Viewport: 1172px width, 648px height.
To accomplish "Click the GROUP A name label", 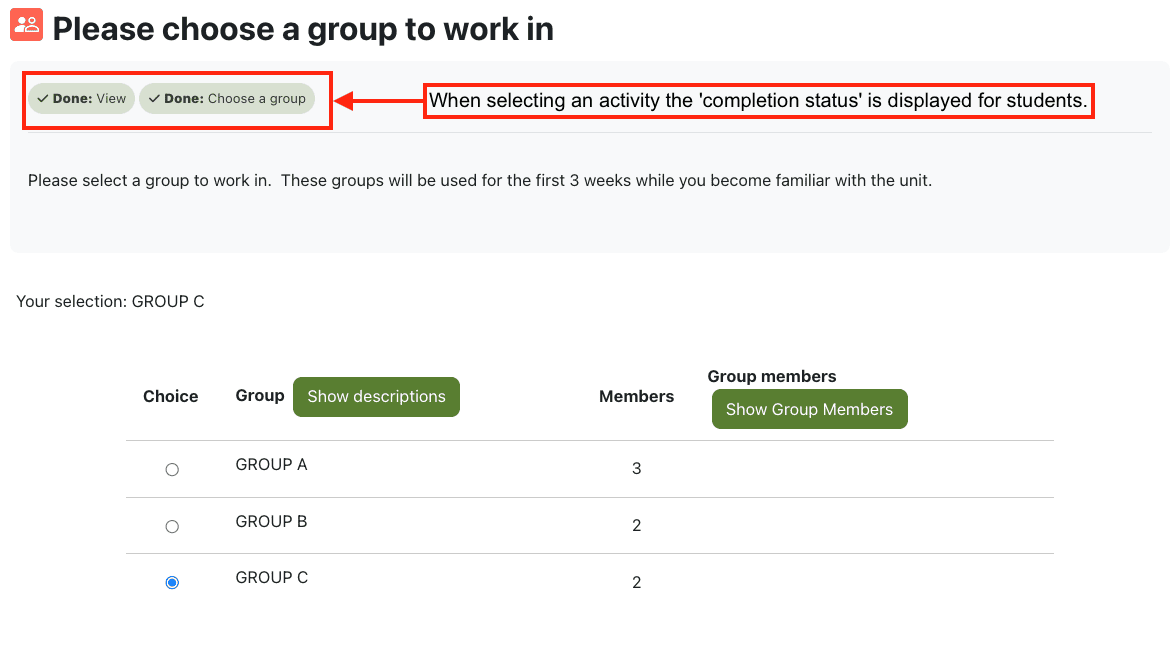I will click(271, 464).
